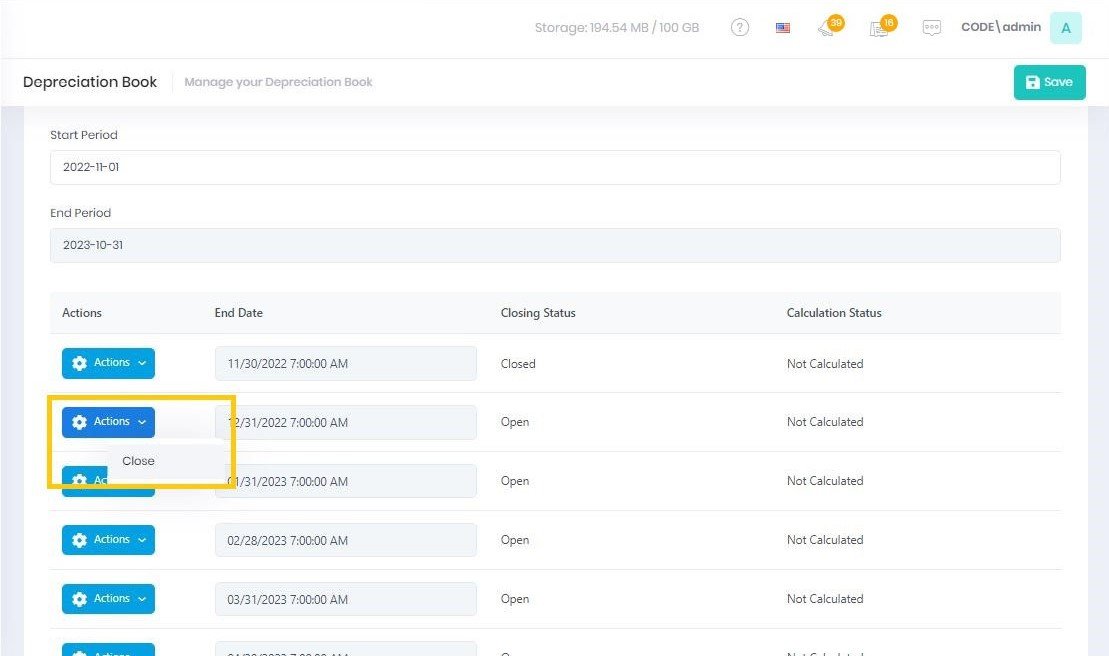The height and width of the screenshot is (656, 1109).
Task: Click the 11/30/2022 End Date field
Action: point(345,364)
